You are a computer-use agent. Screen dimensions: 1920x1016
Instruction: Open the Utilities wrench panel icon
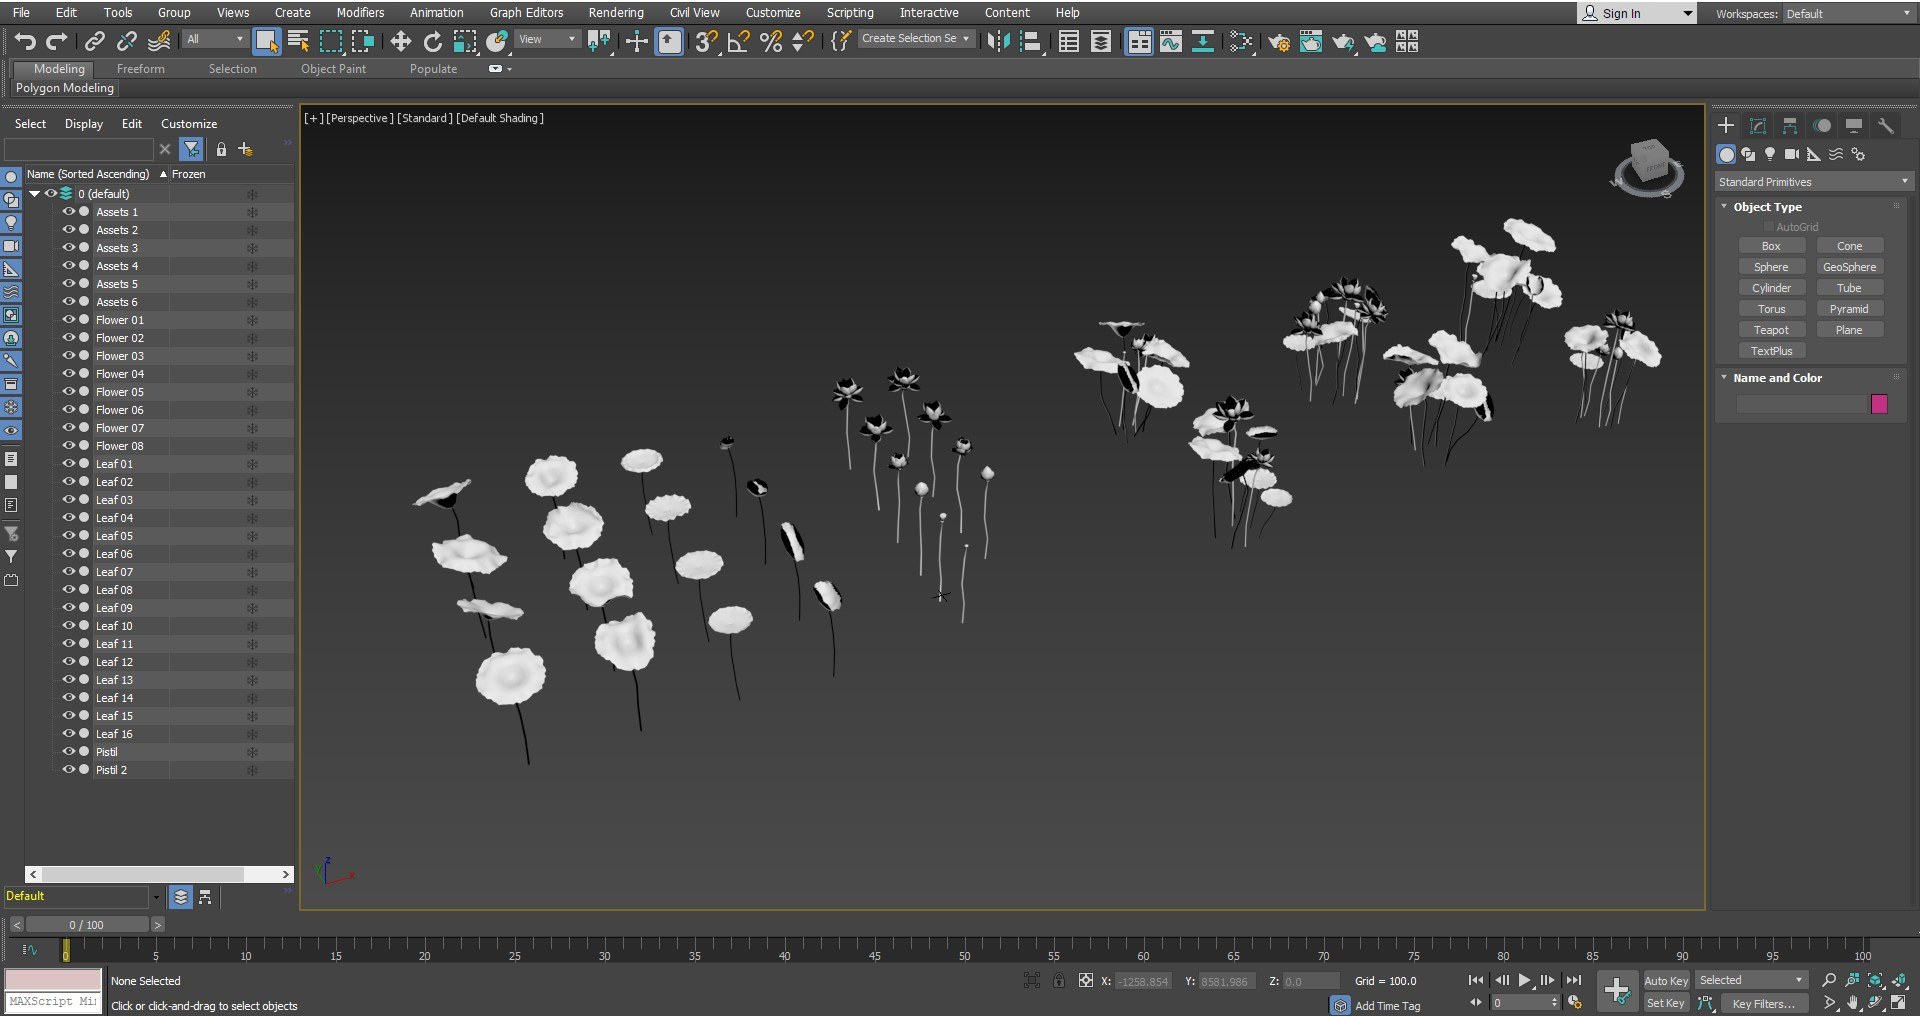tap(1886, 125)
